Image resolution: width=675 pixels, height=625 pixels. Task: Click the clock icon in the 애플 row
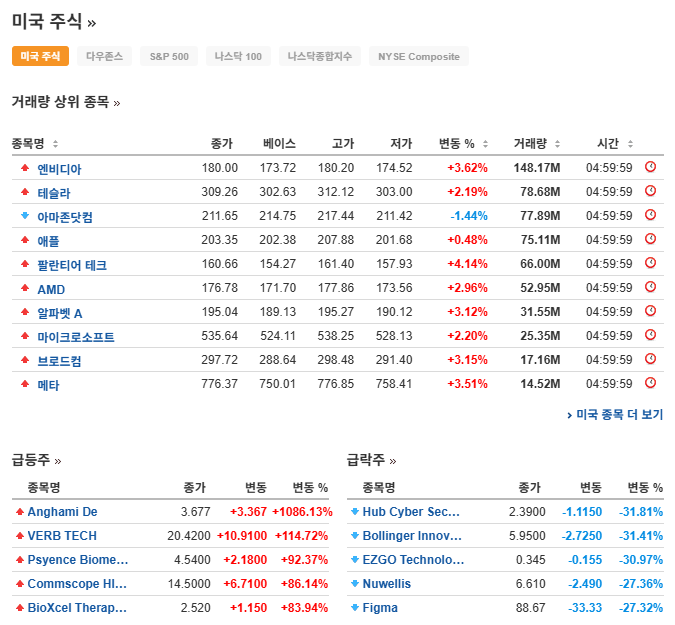tap(650, 239)
